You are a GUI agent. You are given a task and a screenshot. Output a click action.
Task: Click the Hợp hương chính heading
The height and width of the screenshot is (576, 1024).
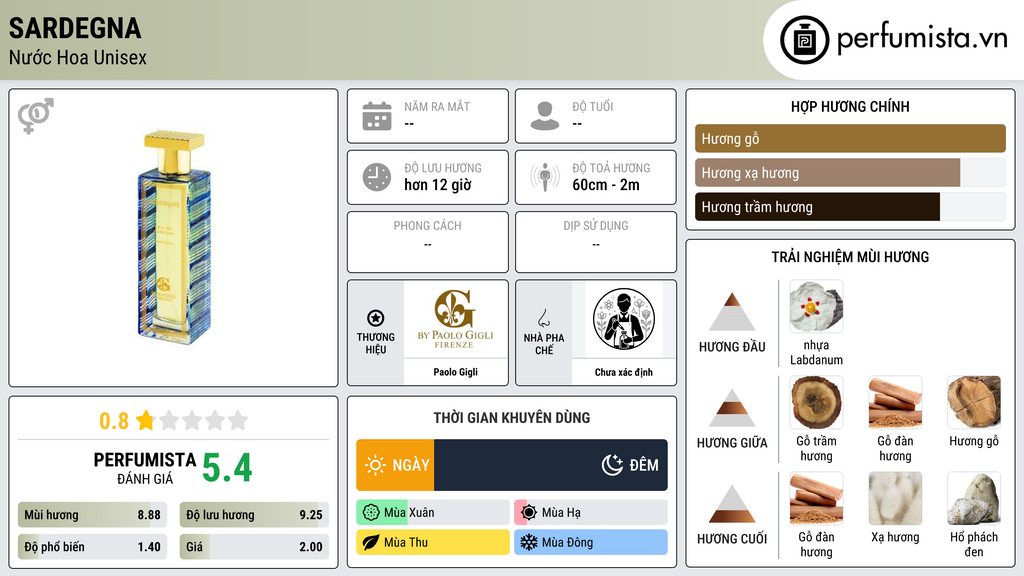[x=850, y=106]
